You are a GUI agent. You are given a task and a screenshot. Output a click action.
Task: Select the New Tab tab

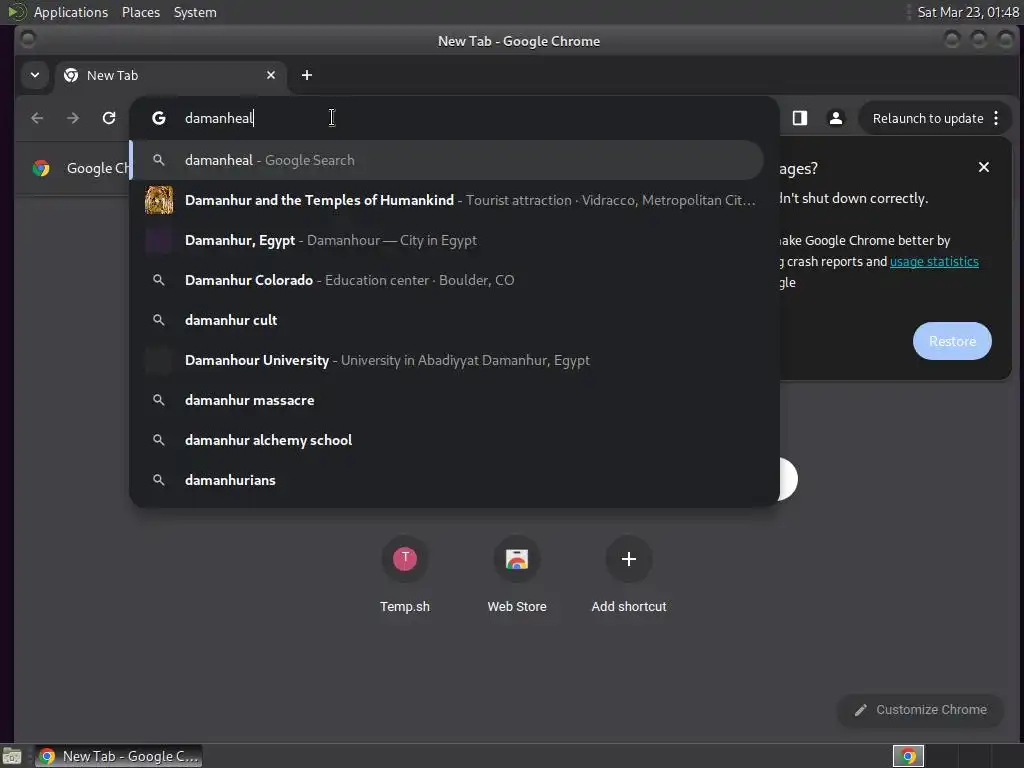click(170, 76)
